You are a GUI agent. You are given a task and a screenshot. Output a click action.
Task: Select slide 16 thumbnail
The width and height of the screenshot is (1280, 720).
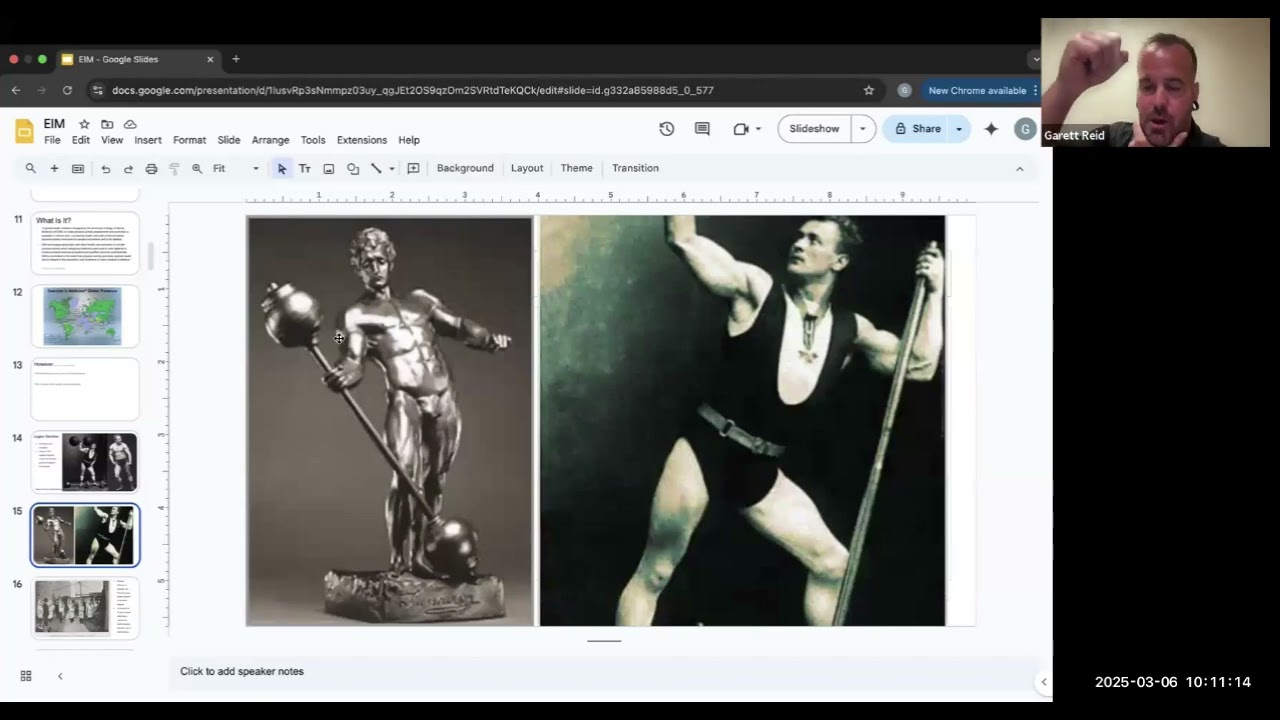pos(85,608)
